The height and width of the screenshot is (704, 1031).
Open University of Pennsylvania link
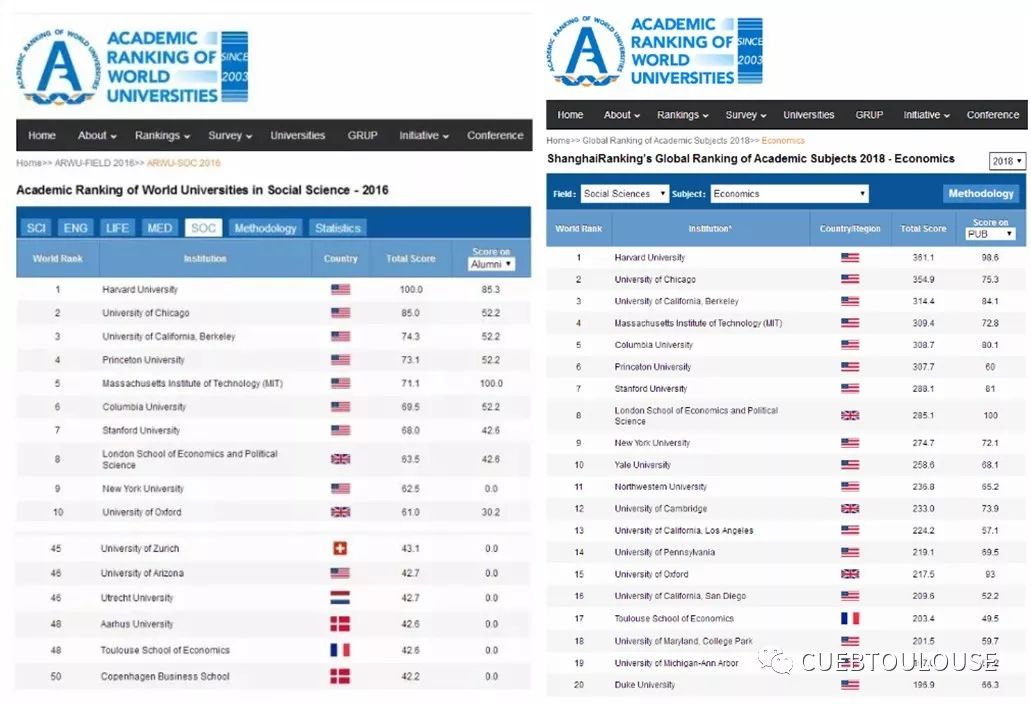[665, 552]
